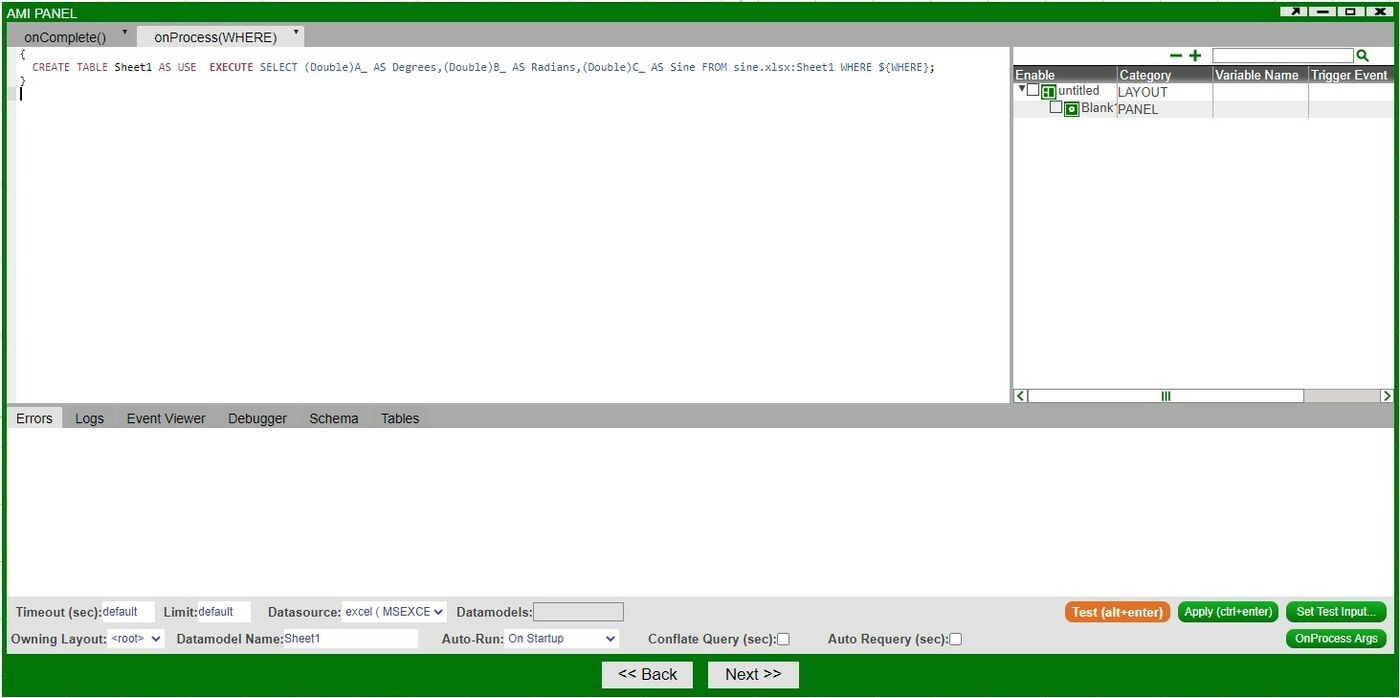Screen dimensions: 1400x698
Task: Switch to the Event Viewer tab
Action: pos(165,418)
